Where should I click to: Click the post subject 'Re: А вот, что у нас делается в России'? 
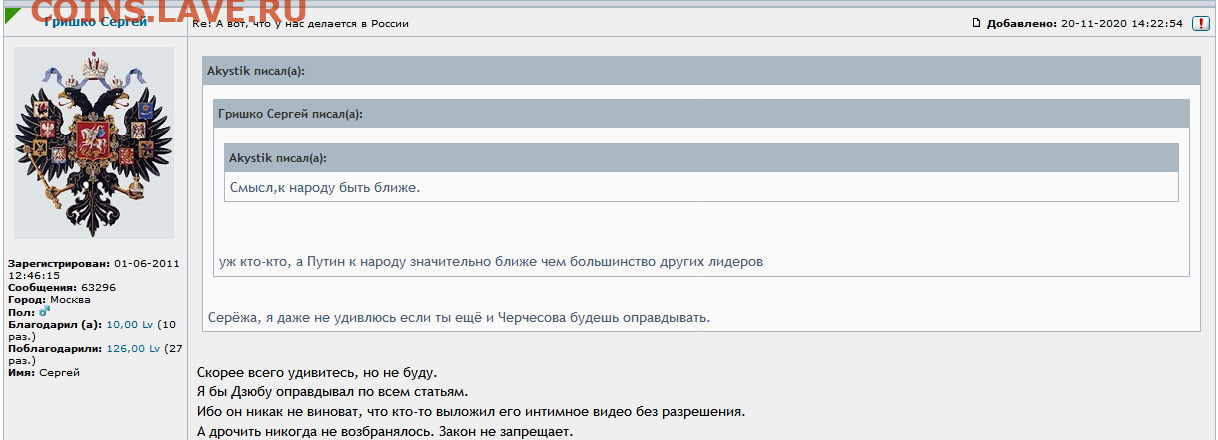click(x=300, y=23)
